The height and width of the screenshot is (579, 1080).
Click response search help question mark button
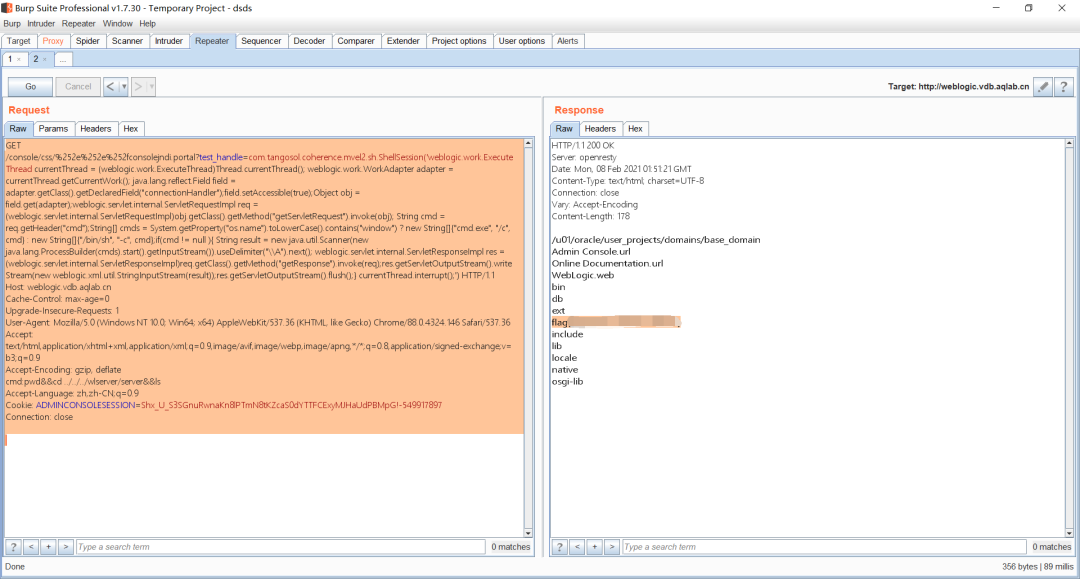click(560, 547)
